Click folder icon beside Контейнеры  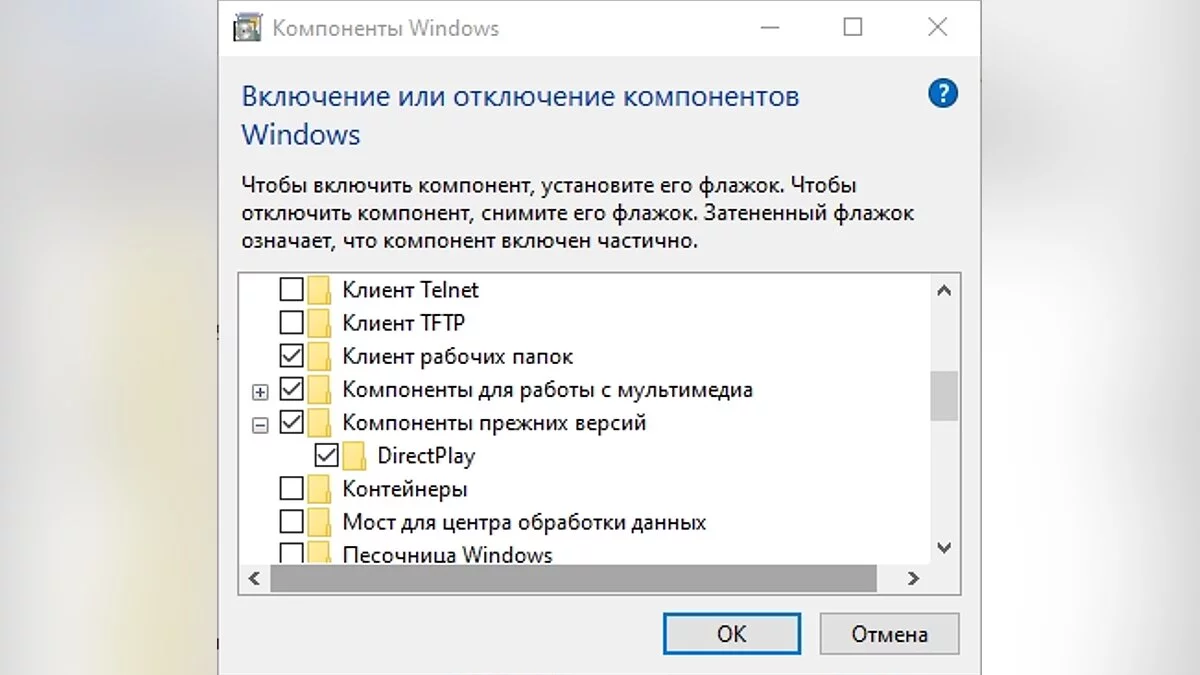[x=319, y=489]
